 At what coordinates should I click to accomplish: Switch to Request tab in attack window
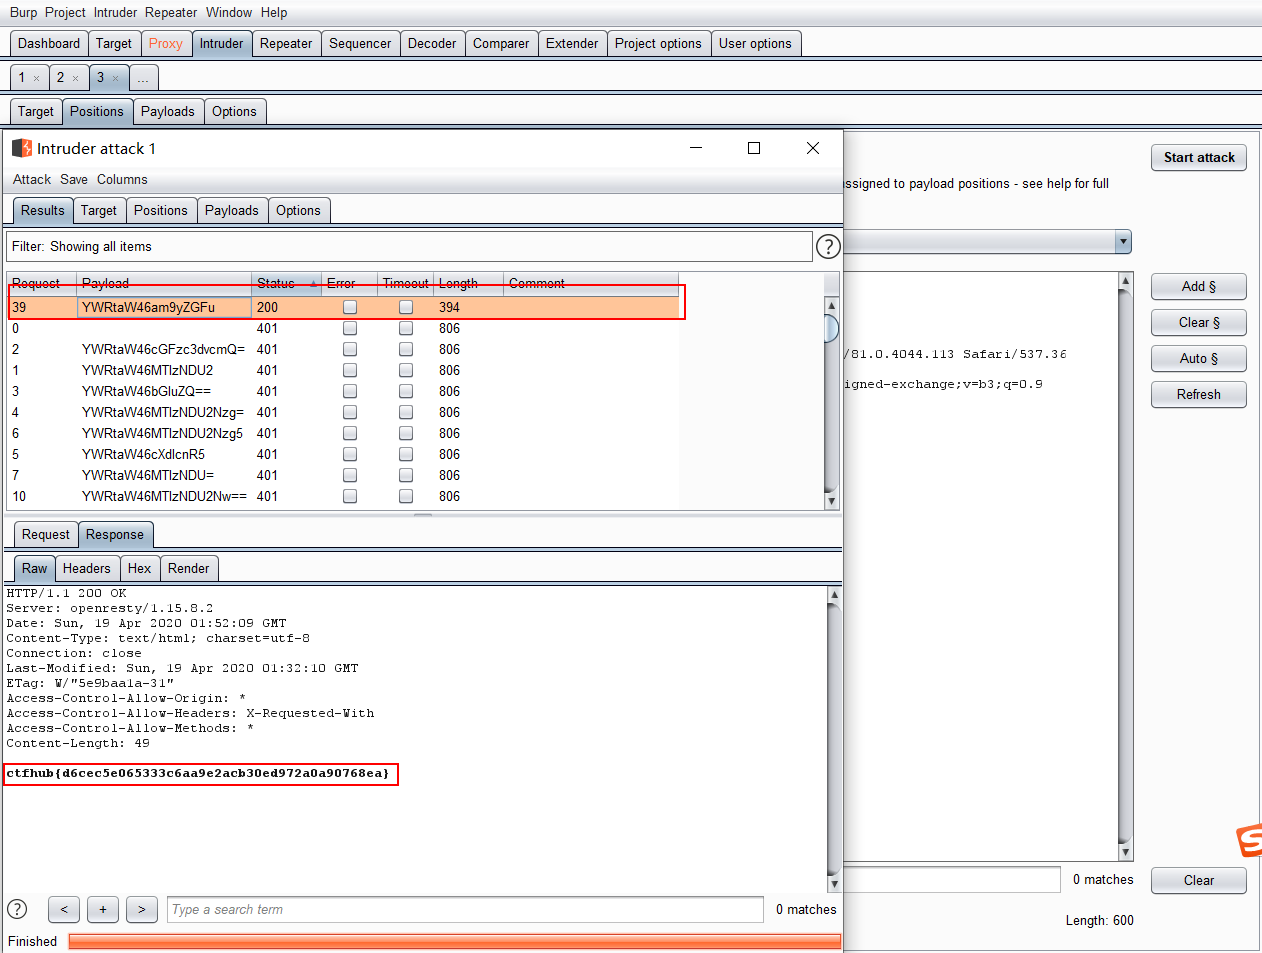click(46, 534)
